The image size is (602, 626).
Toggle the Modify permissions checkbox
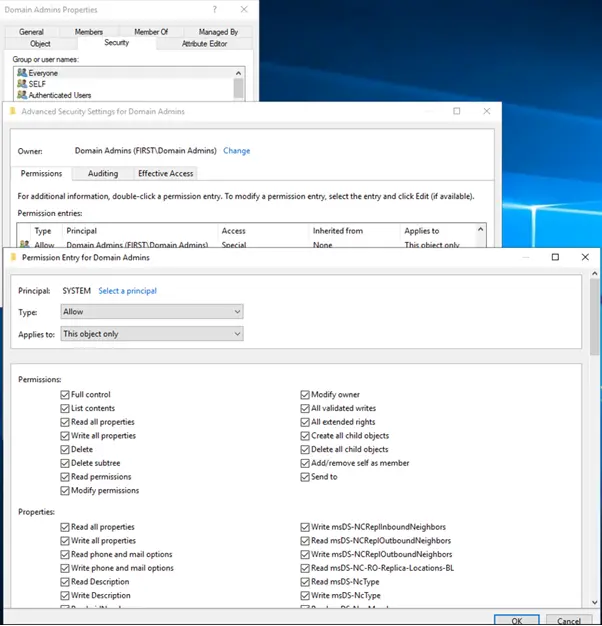click(x=65, y=490)
